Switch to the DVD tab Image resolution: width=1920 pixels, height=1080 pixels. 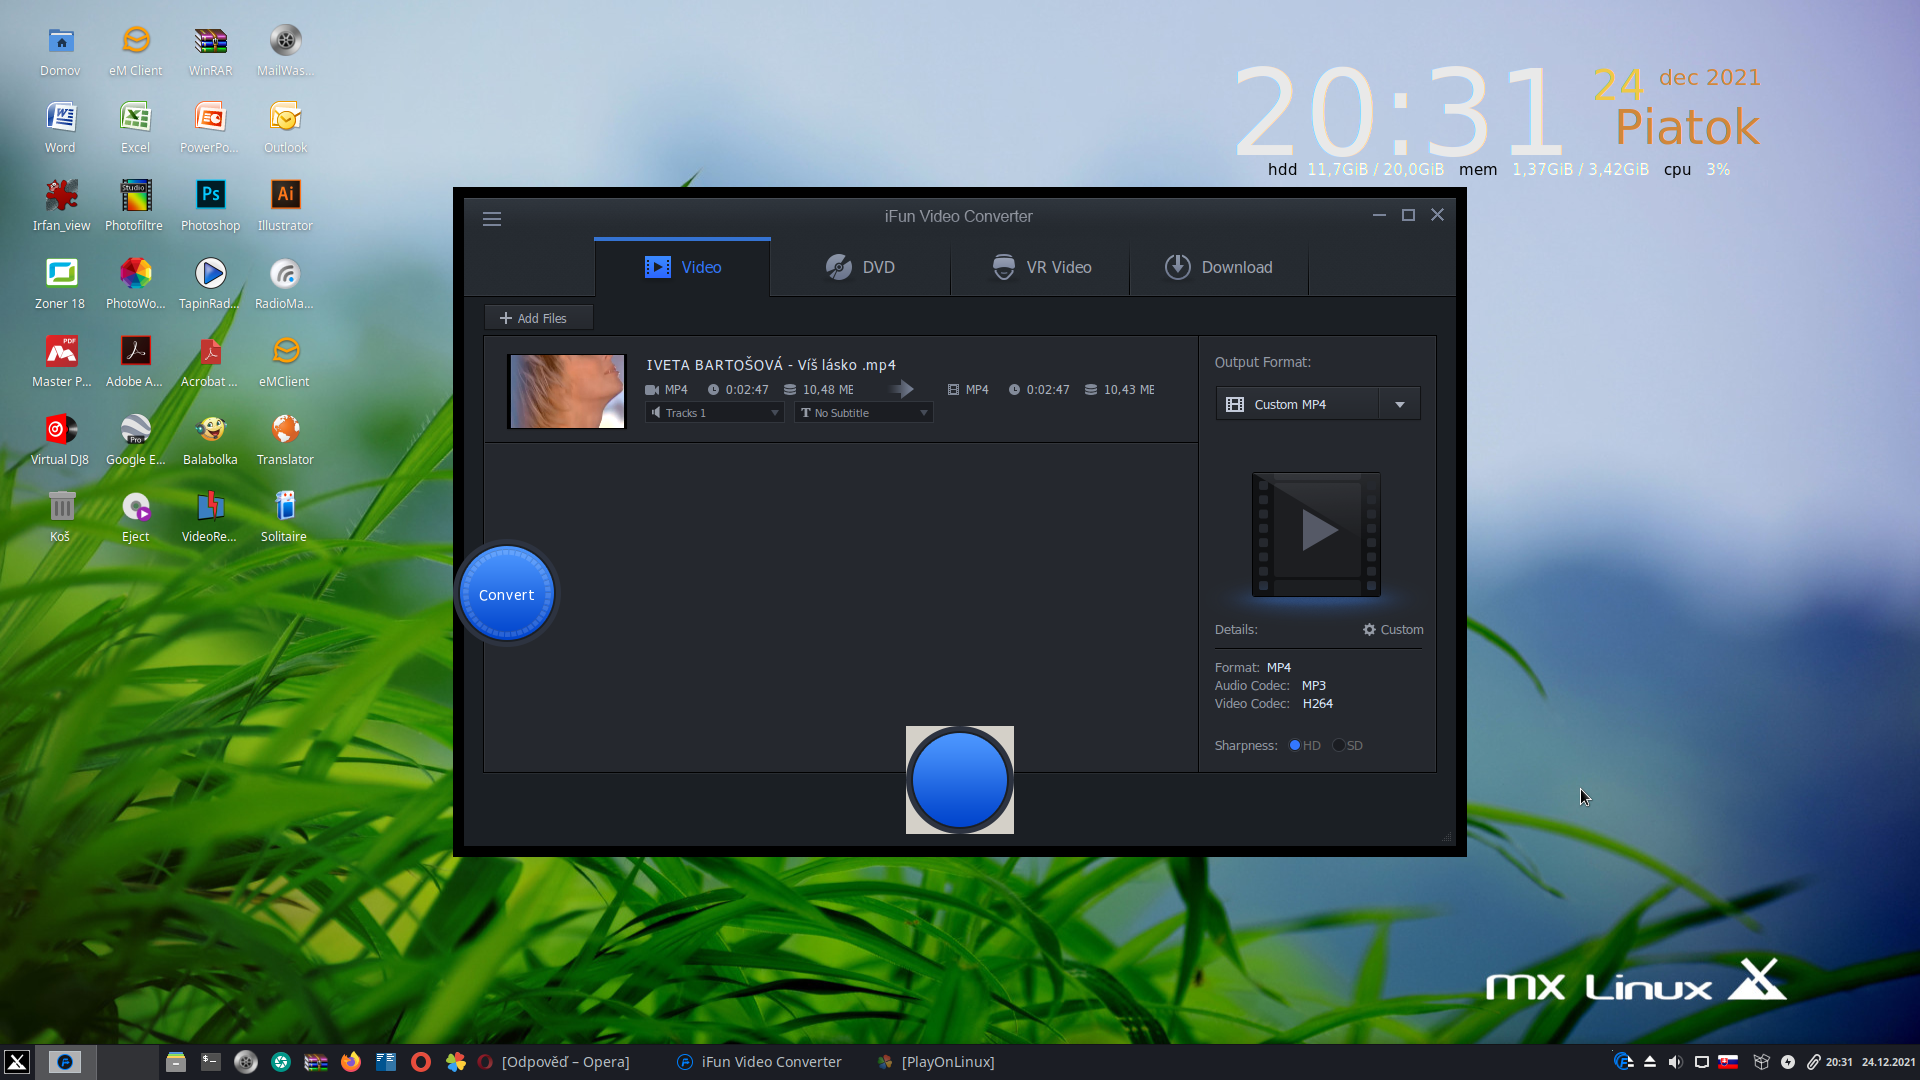[860, 268]
